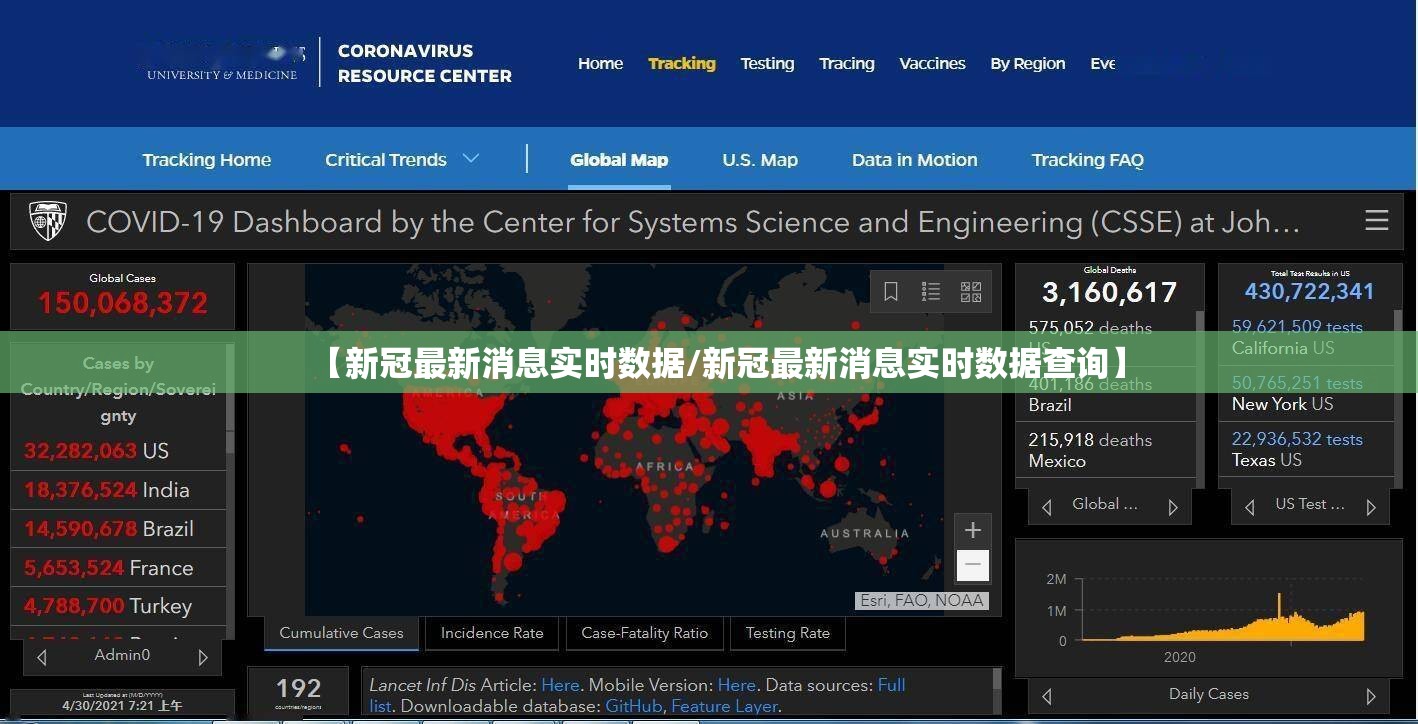Viewport: 1418px width, 724px height.
Task: Show previous US Test panel
Action: (x=1249, y=507)
